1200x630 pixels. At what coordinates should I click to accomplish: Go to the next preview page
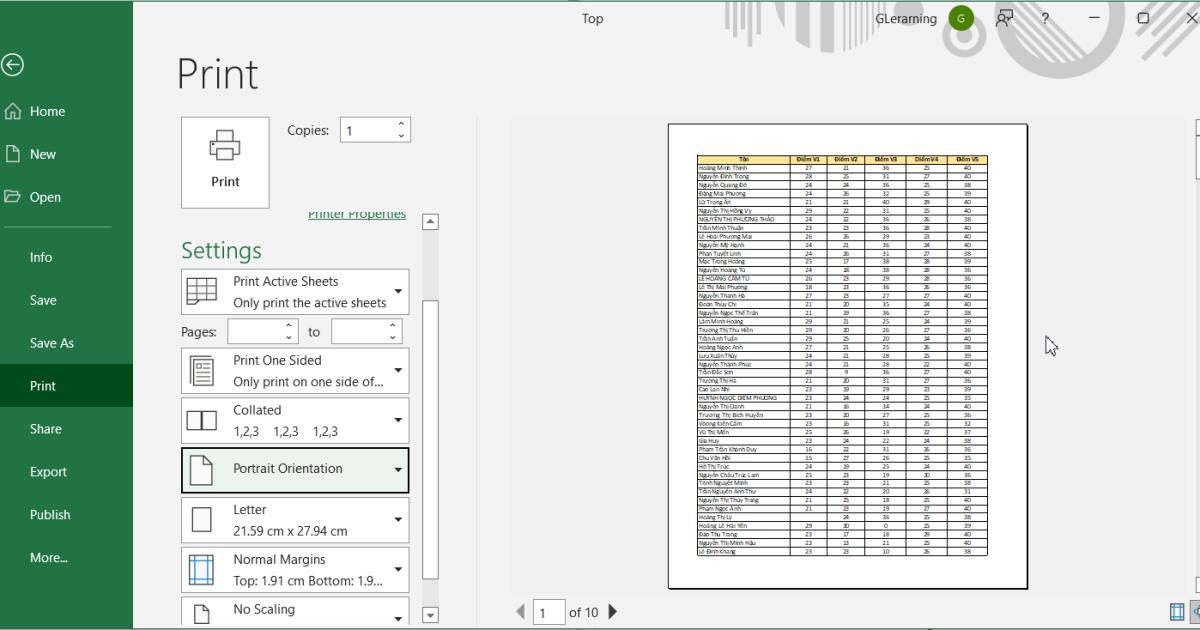point(613,612)
